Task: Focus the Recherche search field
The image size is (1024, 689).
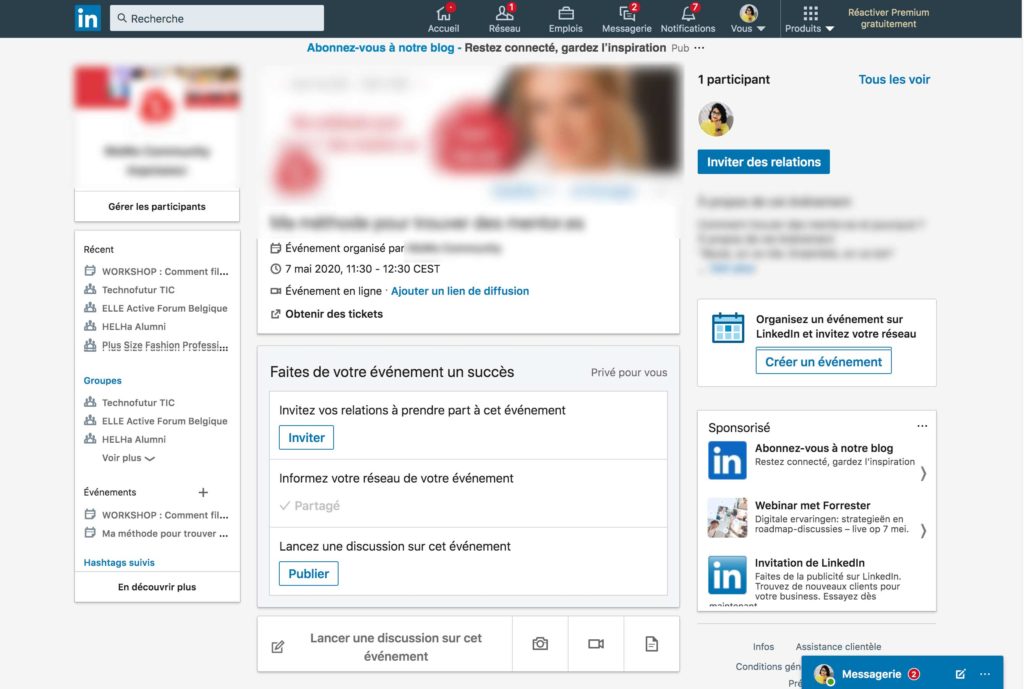Action: [x=217, y=18]
